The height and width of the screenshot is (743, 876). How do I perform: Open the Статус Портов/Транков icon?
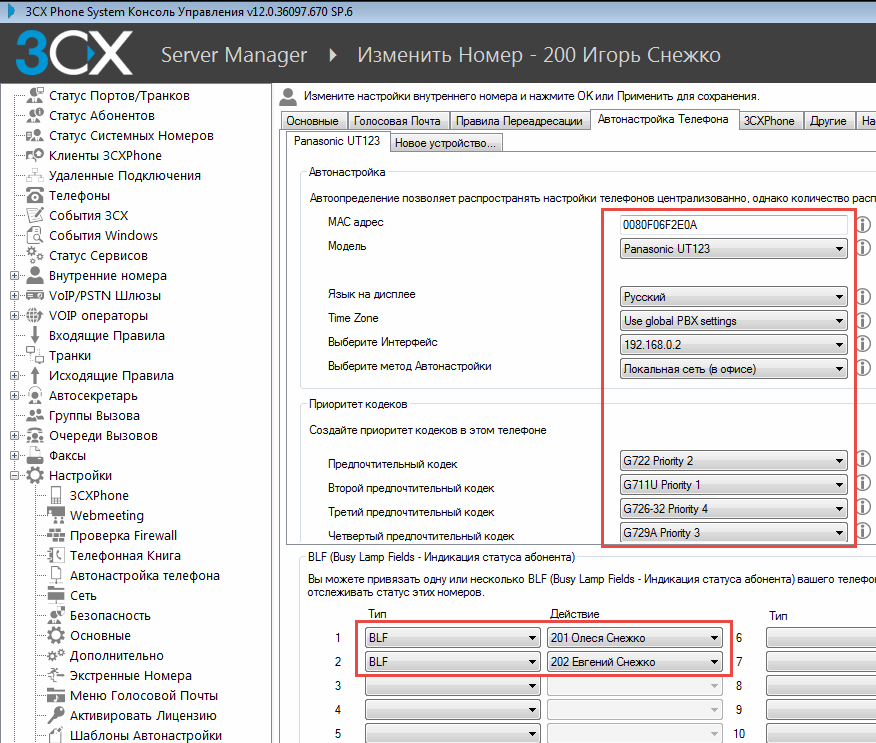click(x=35, y=96)
